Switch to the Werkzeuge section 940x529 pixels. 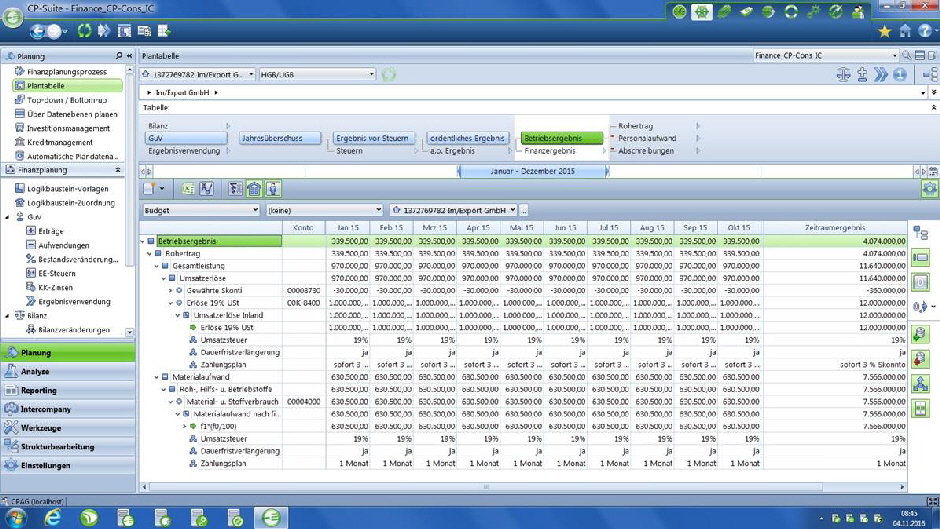pos(68,428)
